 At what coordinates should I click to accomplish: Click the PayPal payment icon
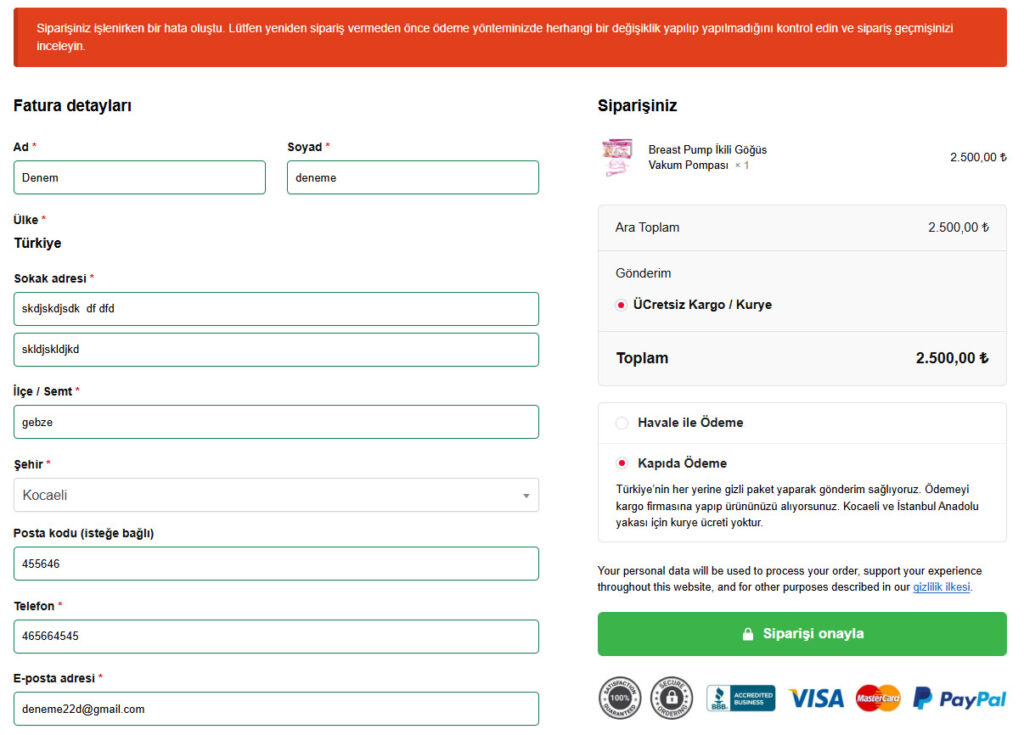pos(958,698)
